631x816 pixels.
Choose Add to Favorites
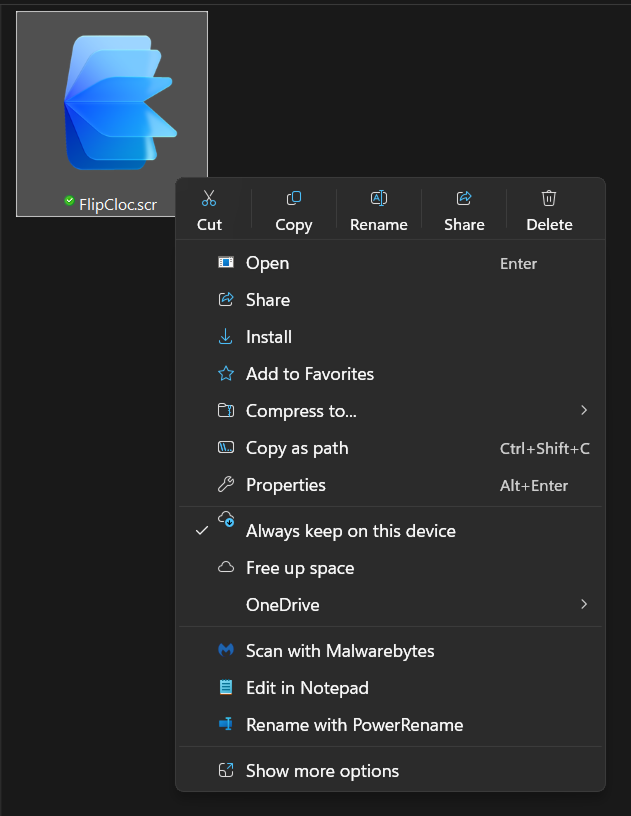(x=390, y=374)
